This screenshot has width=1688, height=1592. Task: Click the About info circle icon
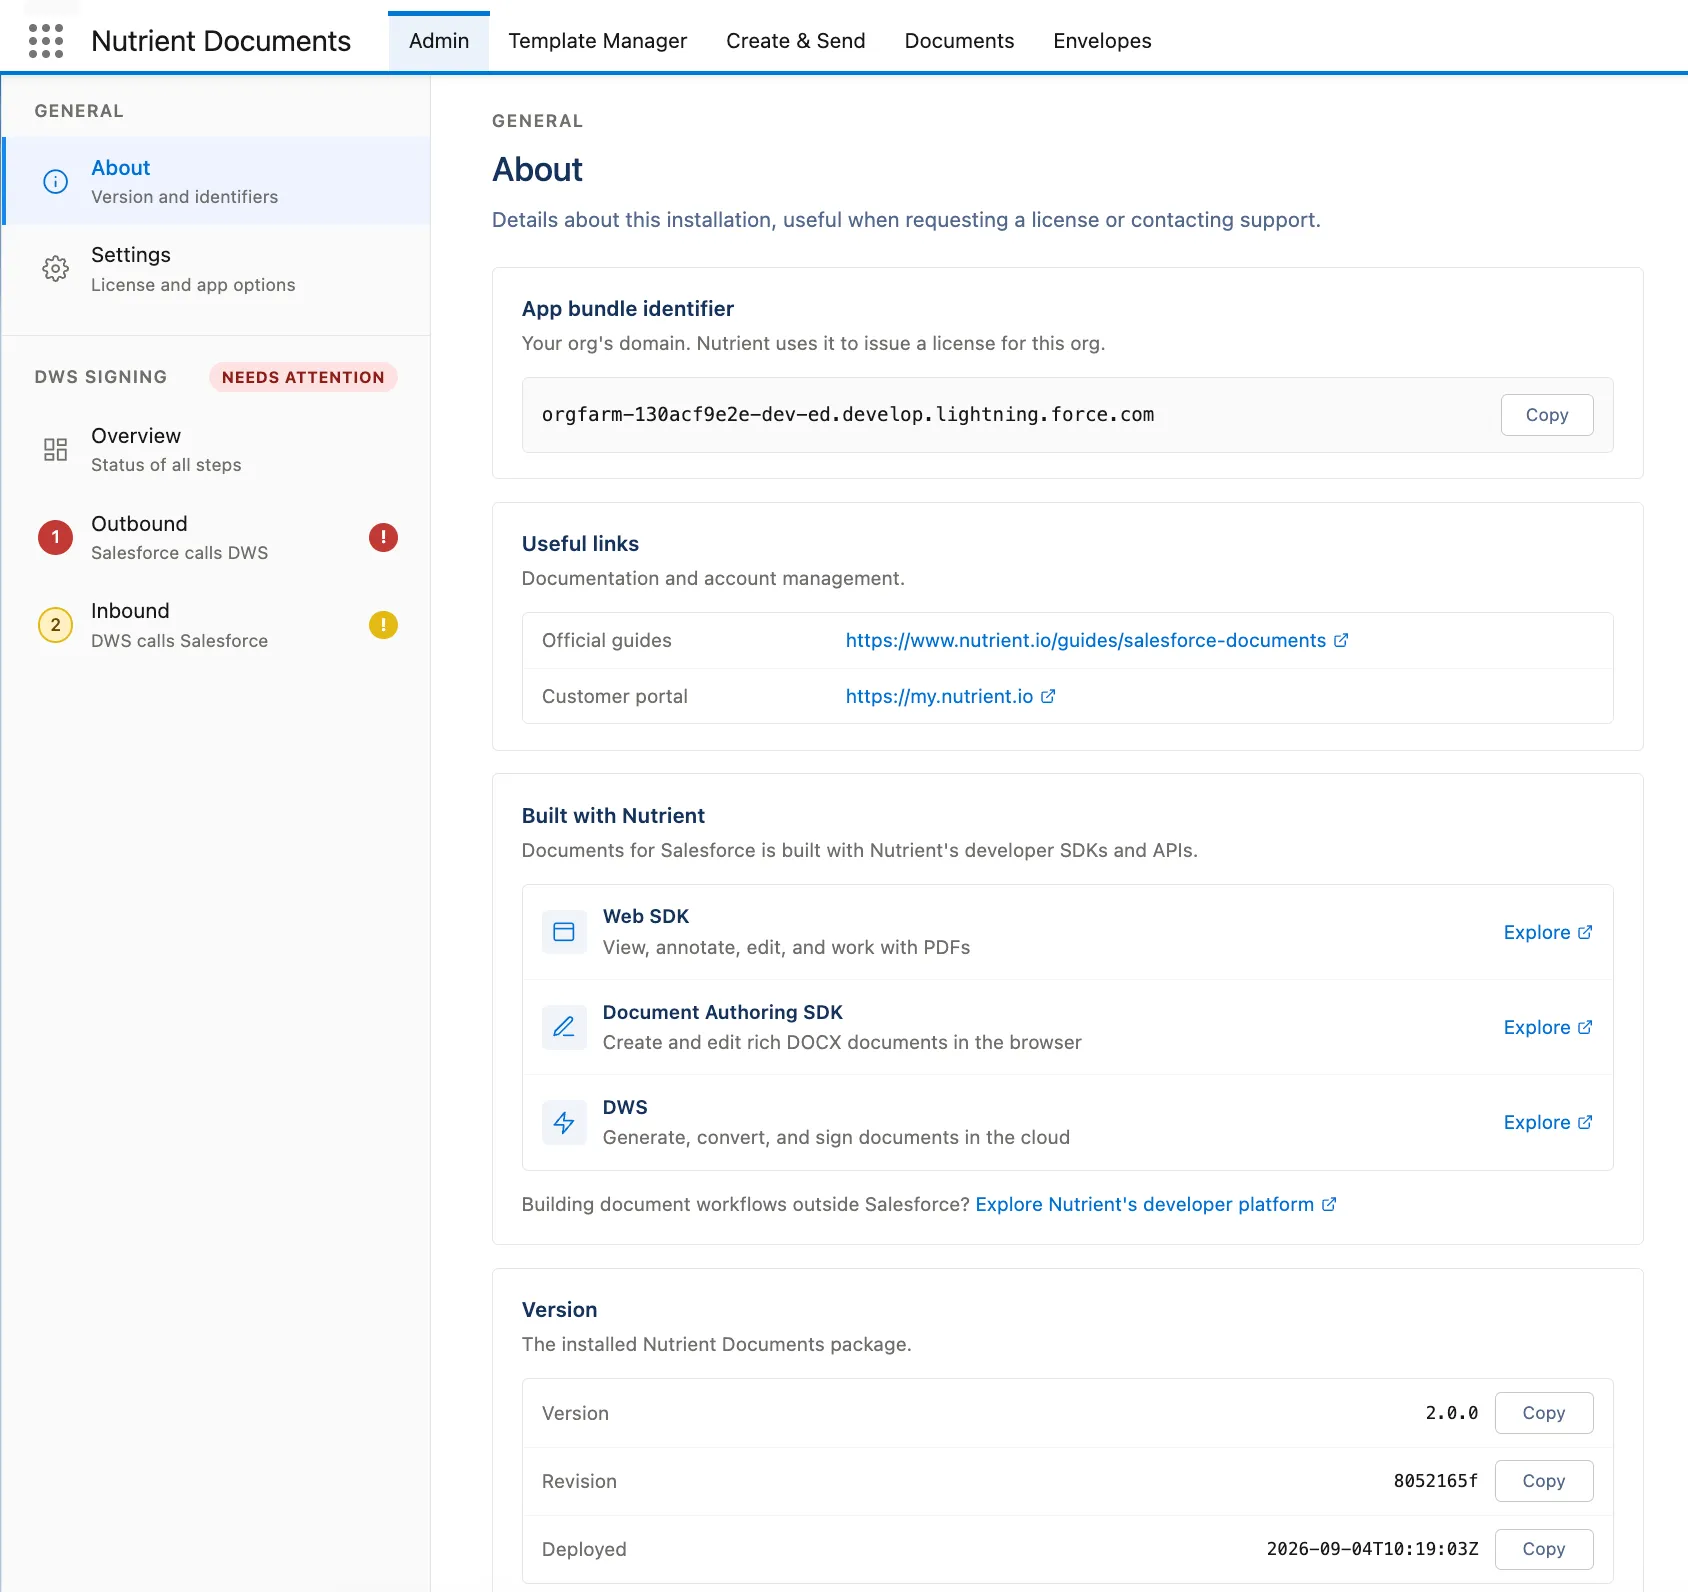pos(56,181)
